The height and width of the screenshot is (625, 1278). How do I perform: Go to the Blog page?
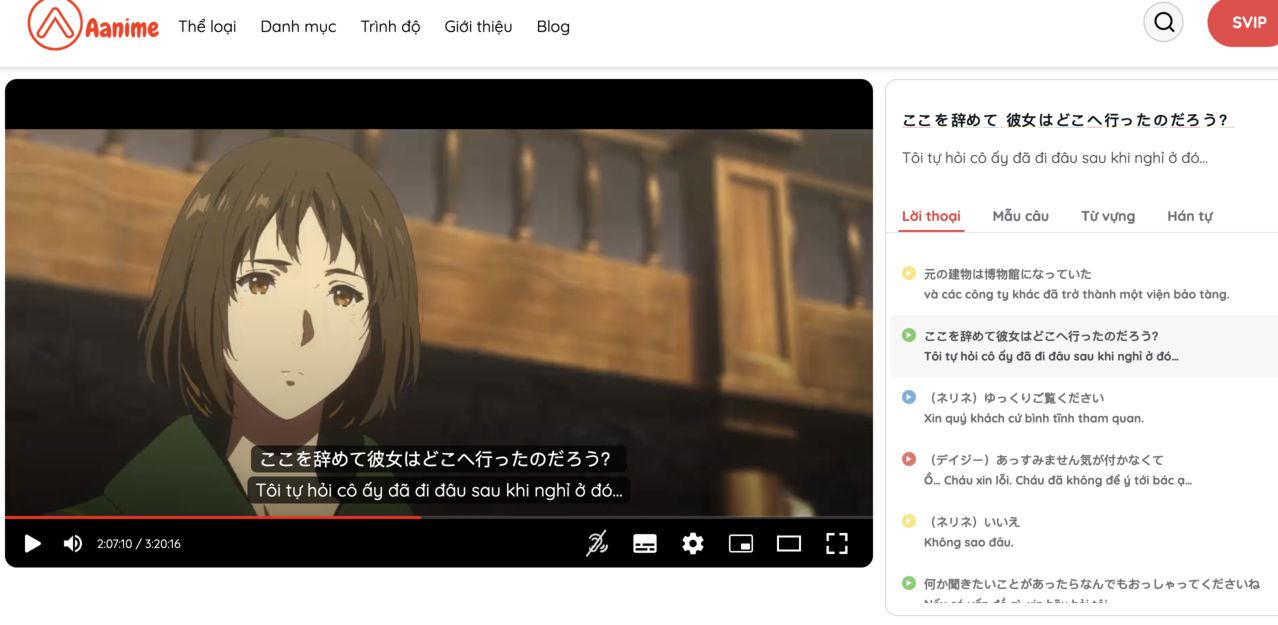tap(553, 27)
